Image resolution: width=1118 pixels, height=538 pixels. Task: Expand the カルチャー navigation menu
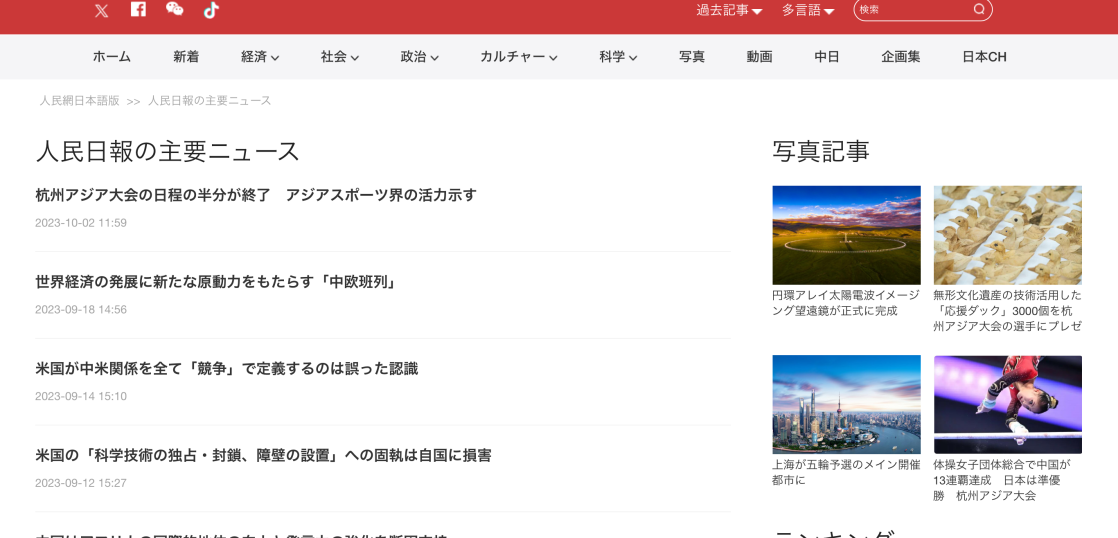pyautogui.click(x=518, y=57)
